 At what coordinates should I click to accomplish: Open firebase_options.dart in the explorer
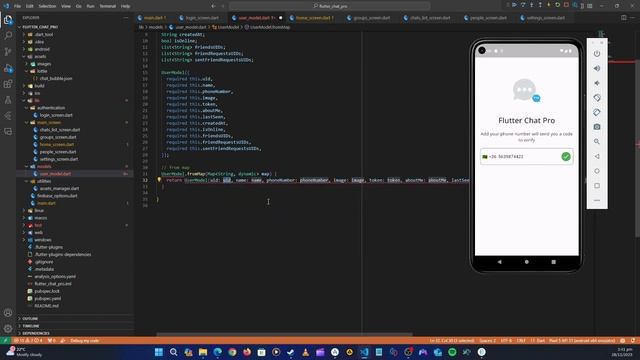point(57,196)
